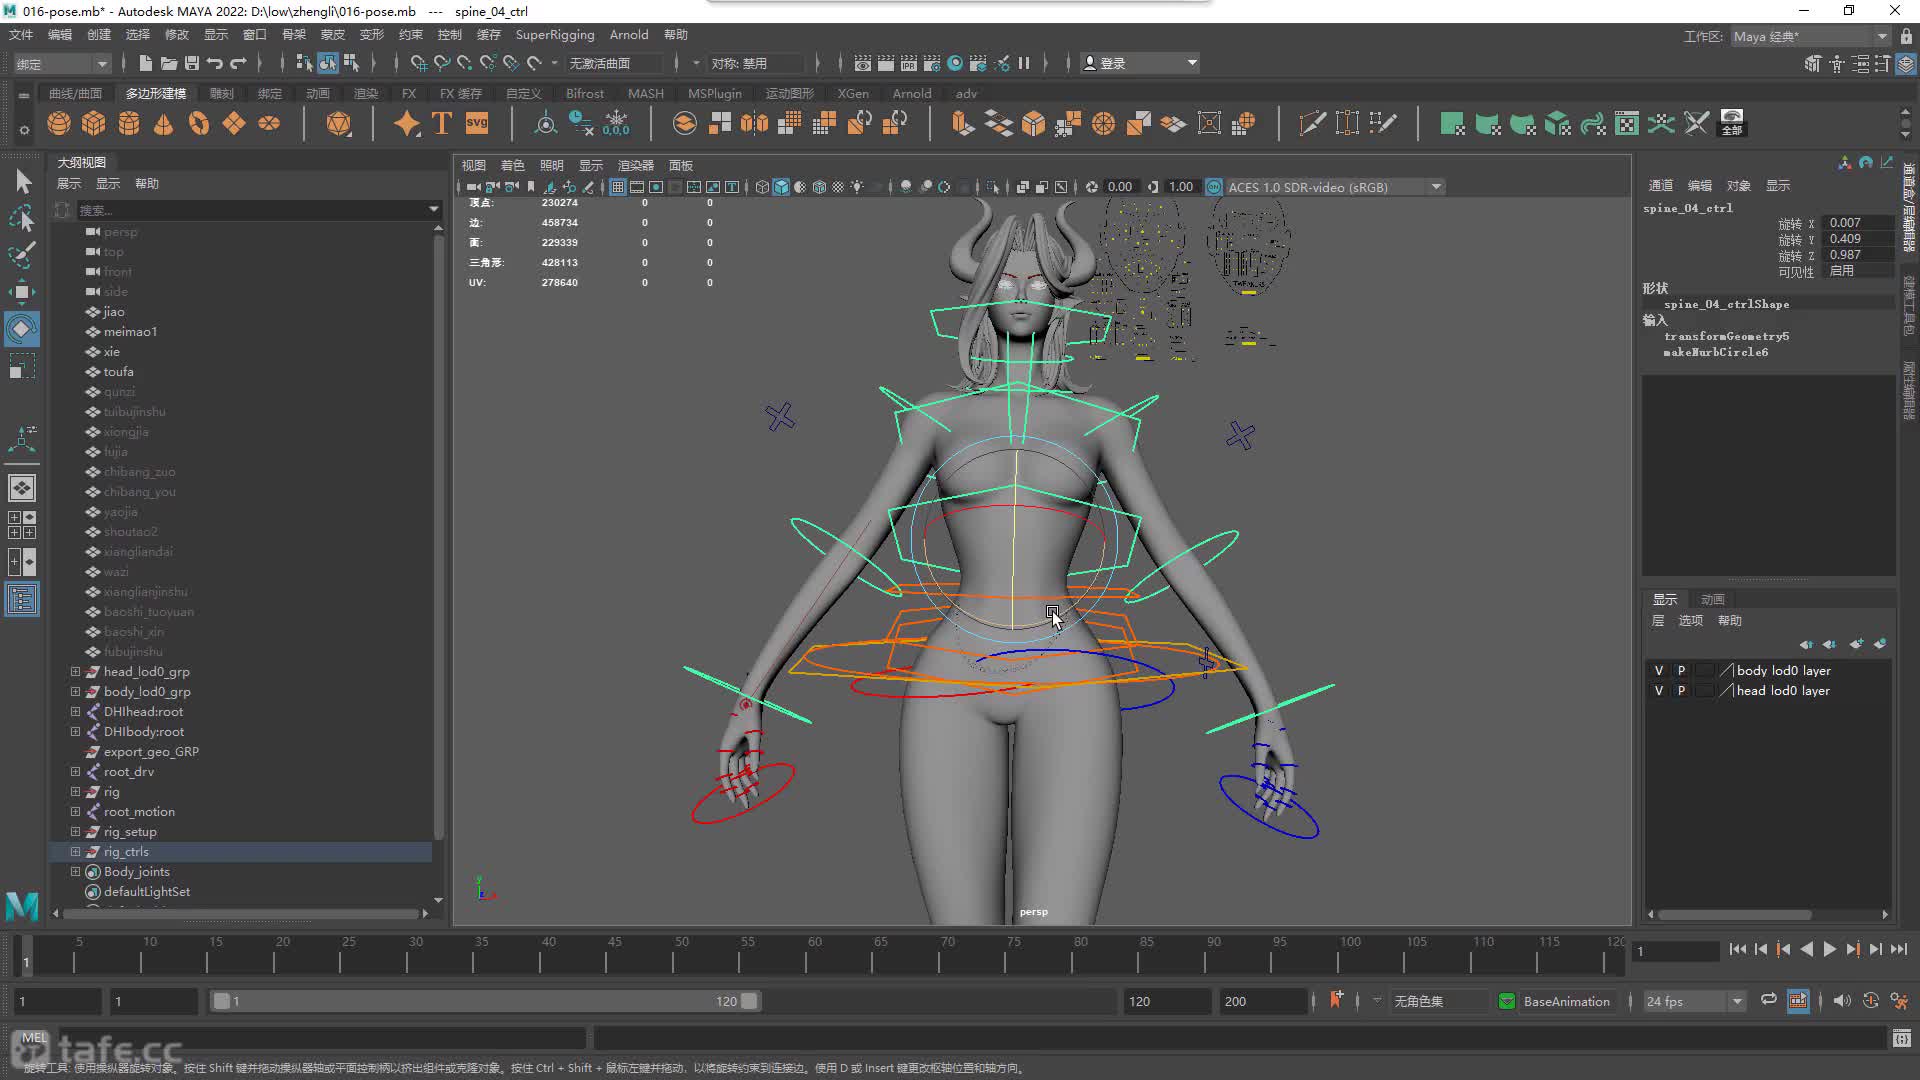
Task: Click the polygon sphere shelf icon
Action: coord(59,123)
